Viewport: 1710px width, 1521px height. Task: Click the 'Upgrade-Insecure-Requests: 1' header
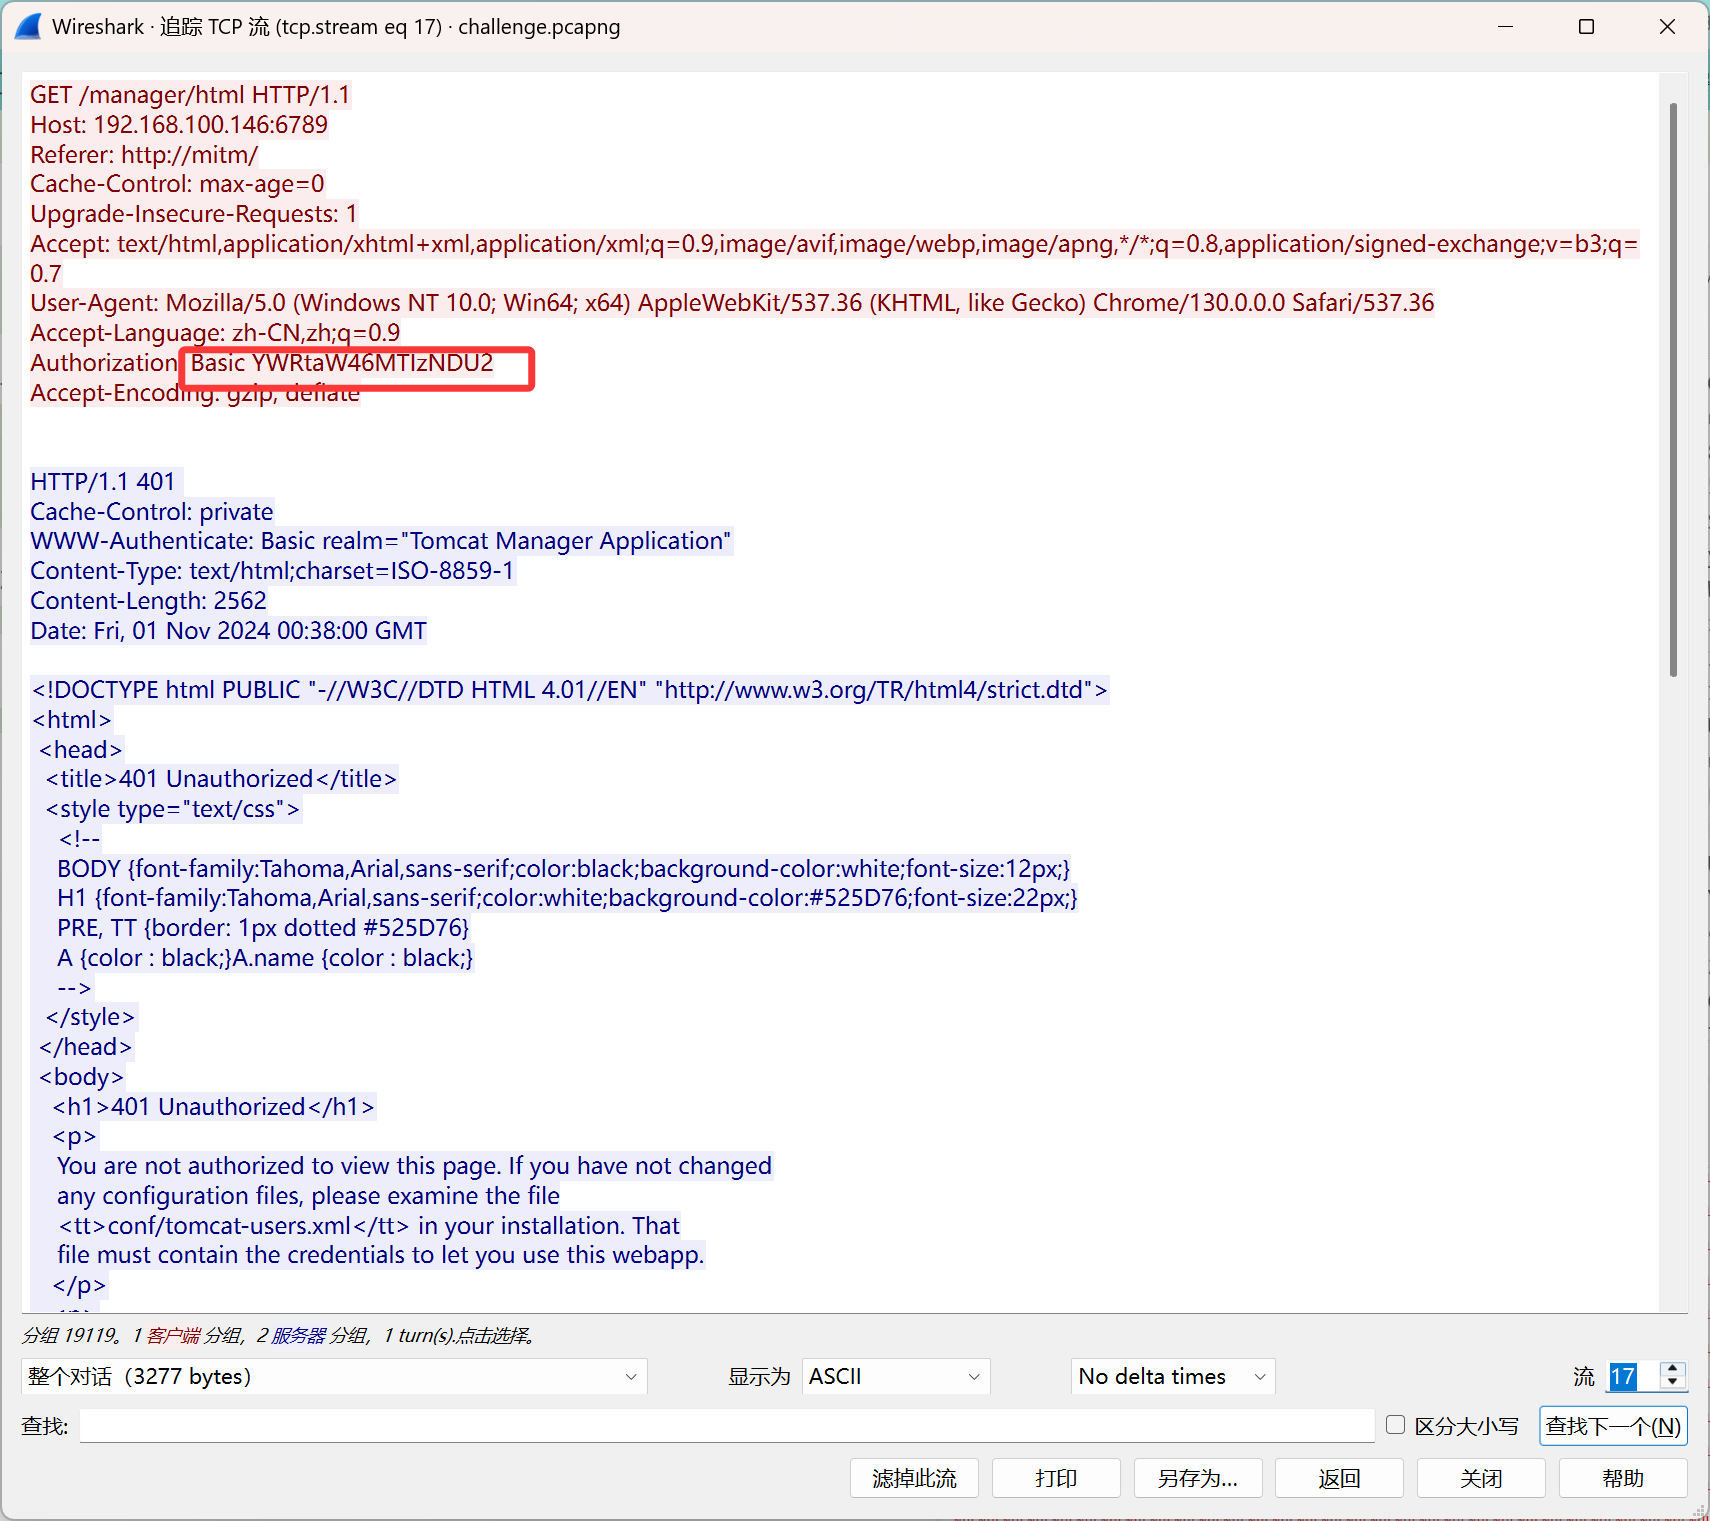[194, 214]
